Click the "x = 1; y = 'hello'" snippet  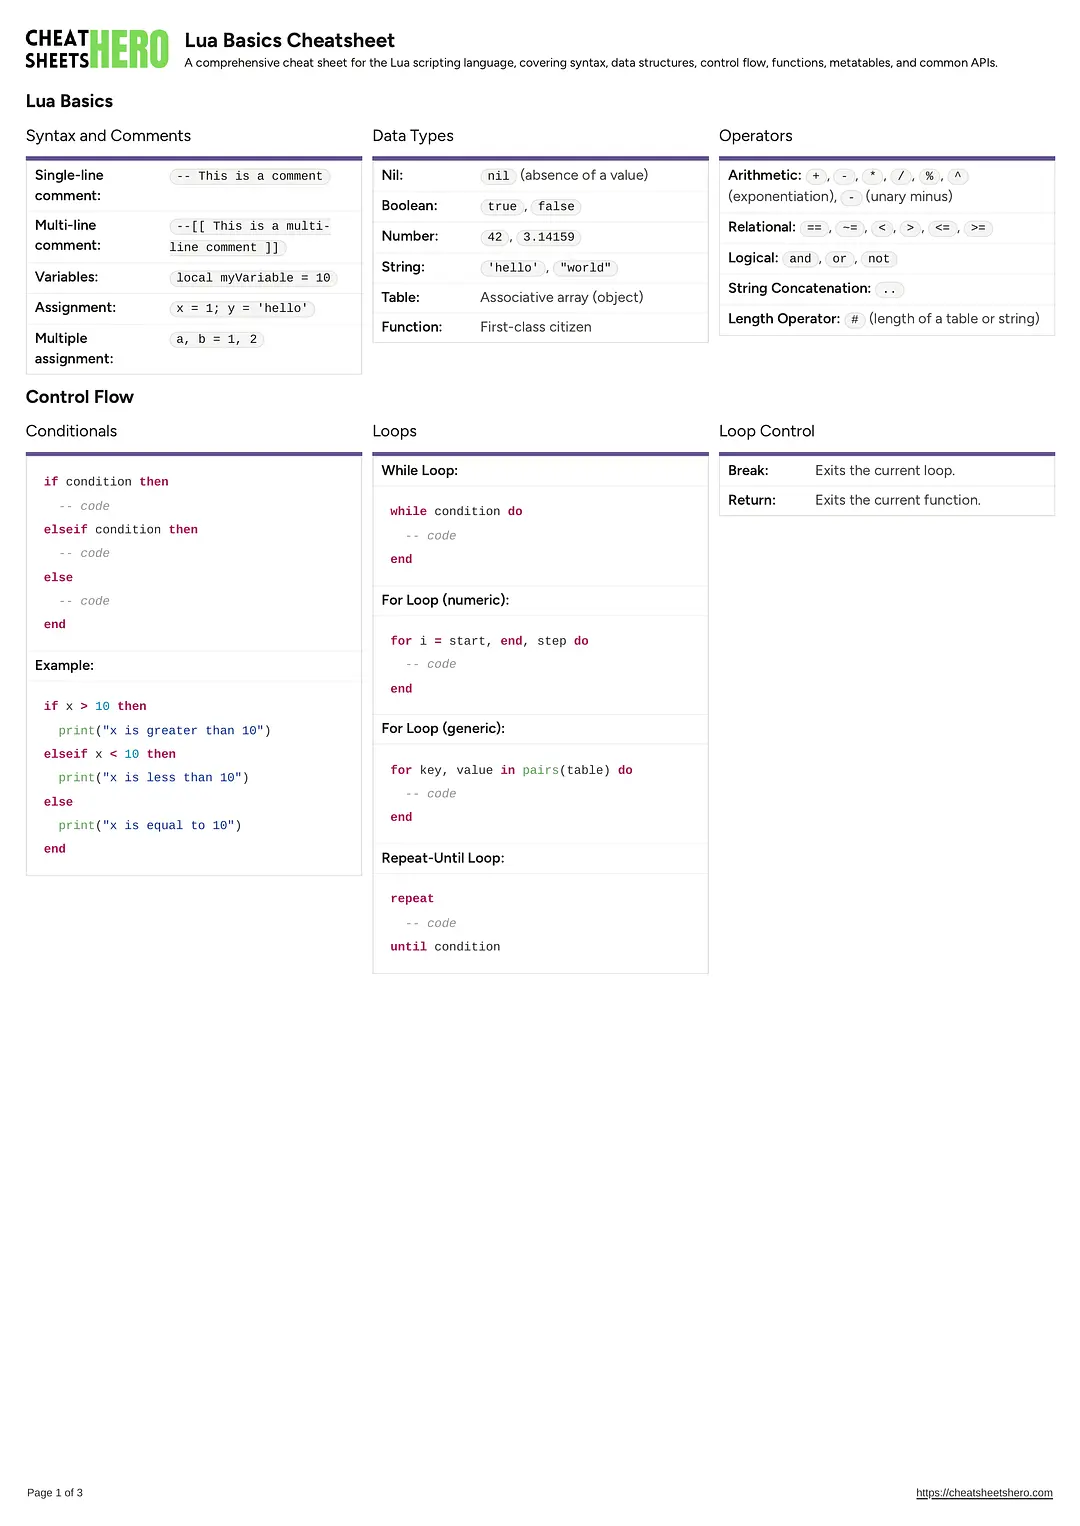point(243,309)
